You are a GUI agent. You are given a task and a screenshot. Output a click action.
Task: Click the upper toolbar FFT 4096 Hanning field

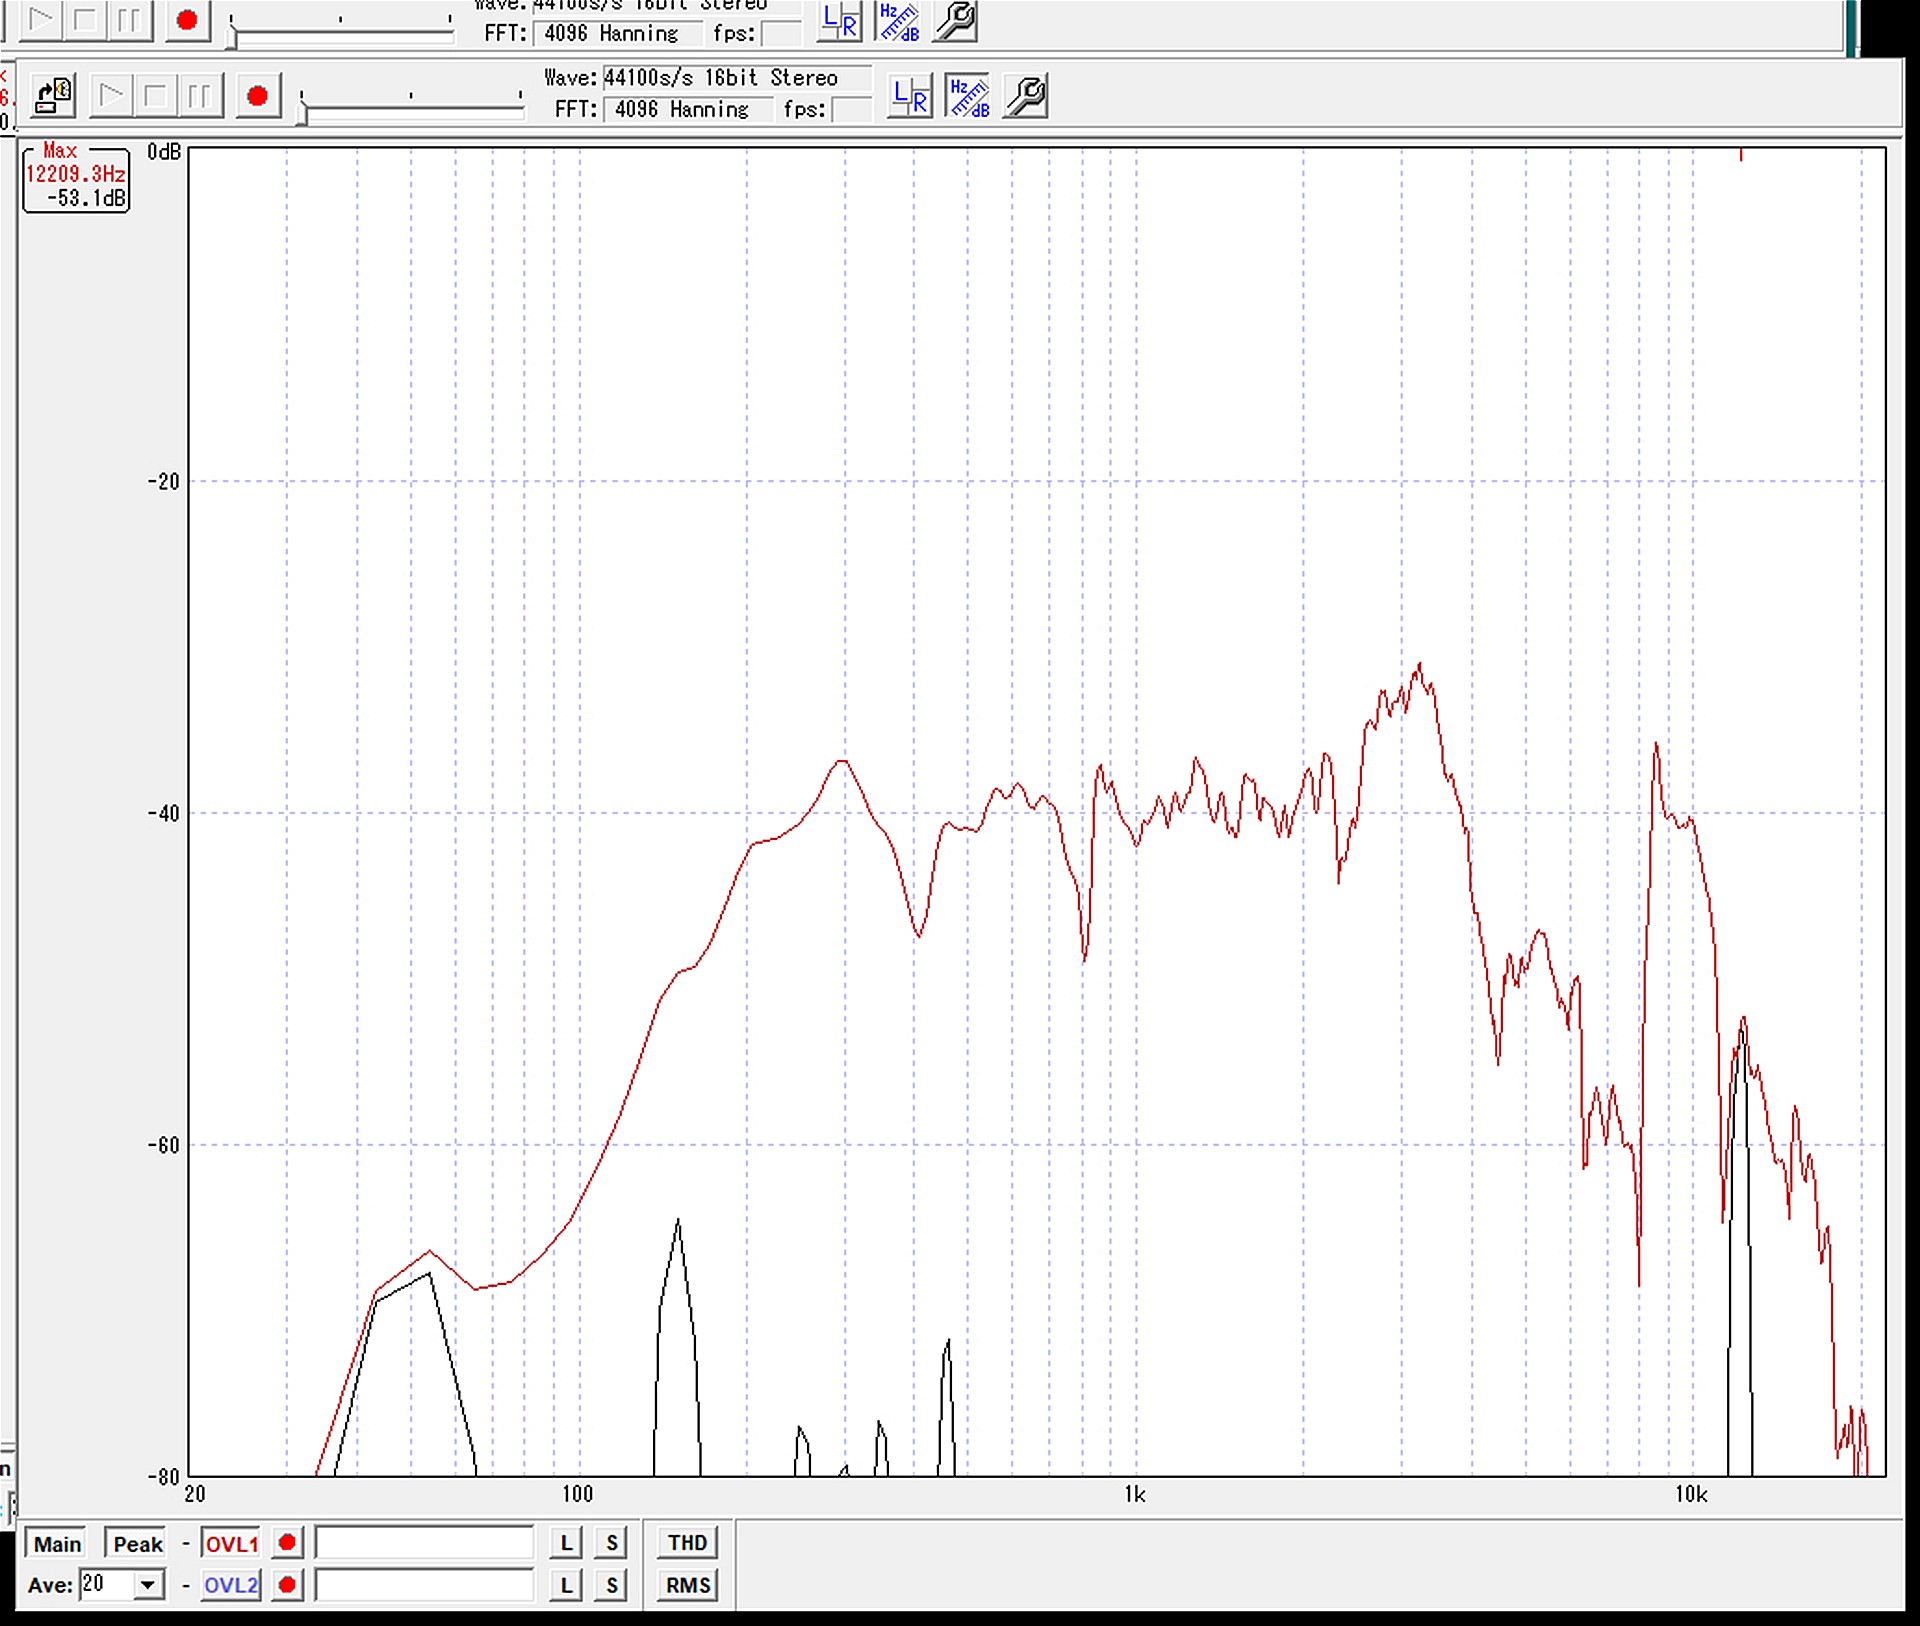pos(617,33)
